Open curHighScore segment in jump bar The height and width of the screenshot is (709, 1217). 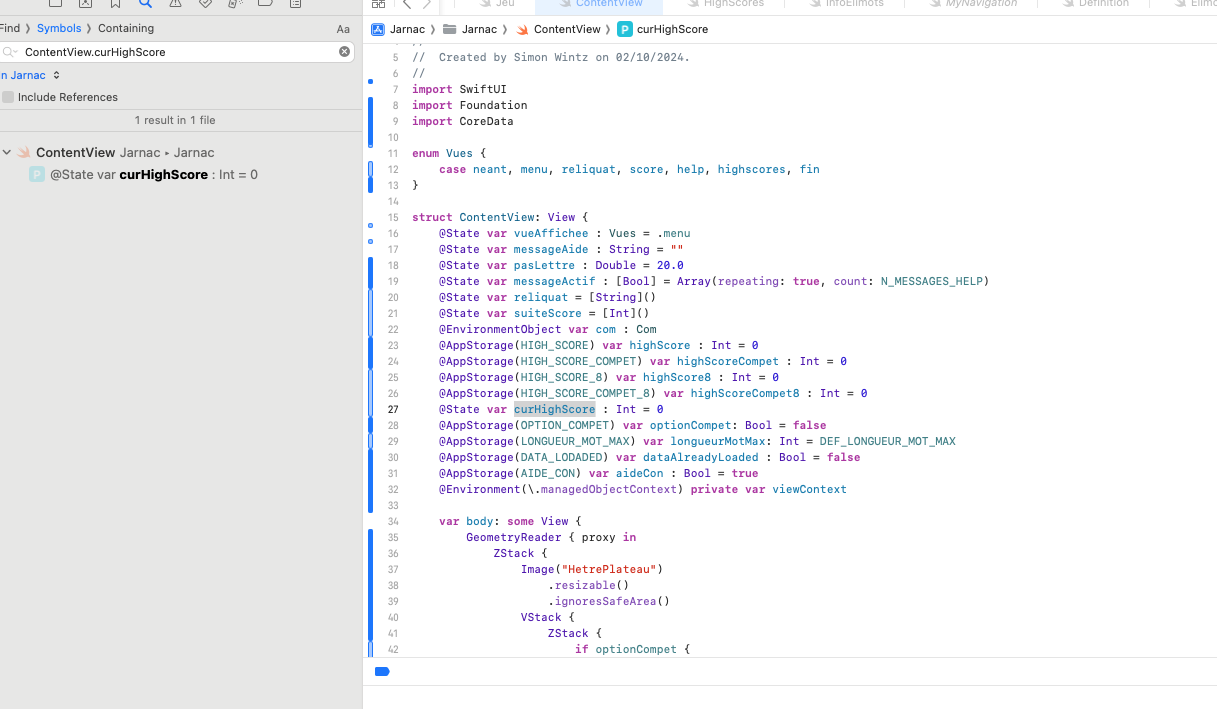point(672,29)
